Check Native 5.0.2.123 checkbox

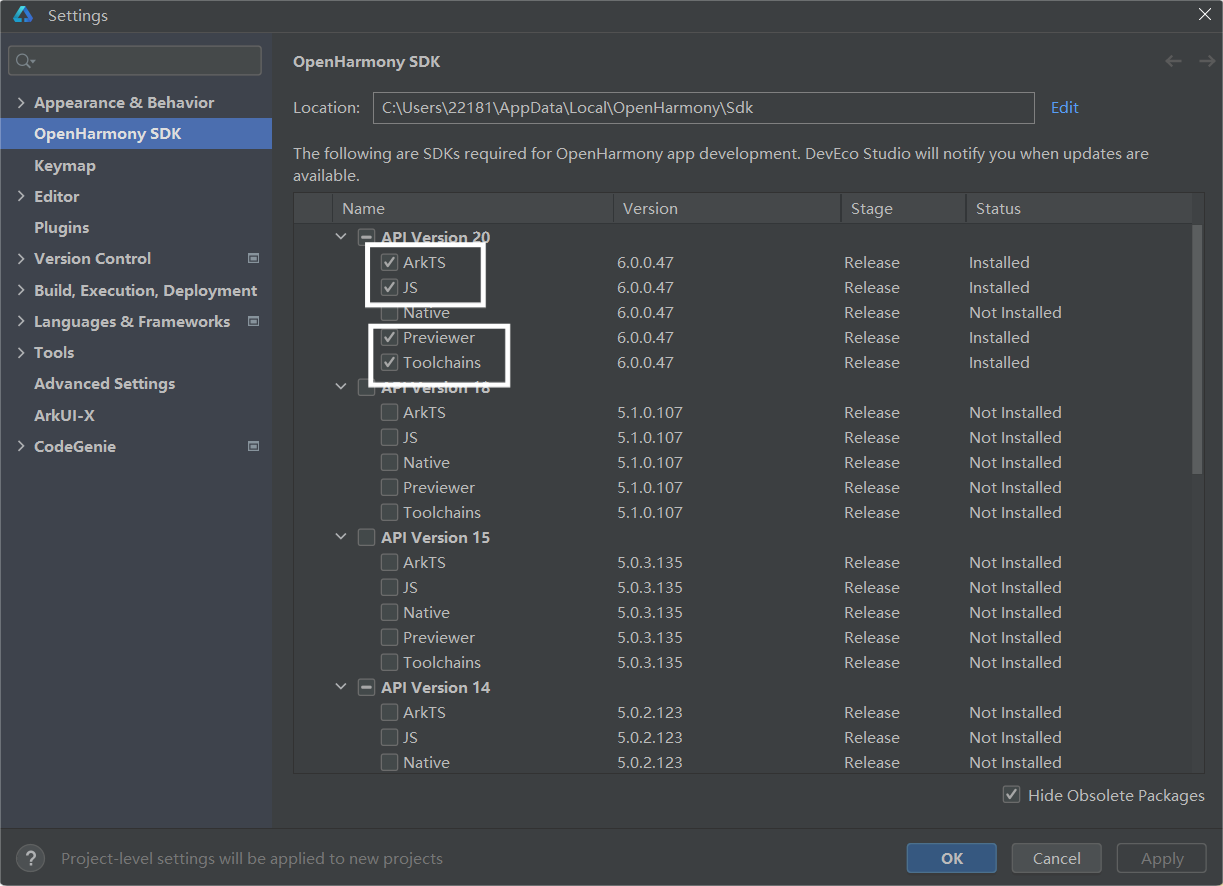click(390, 762)
